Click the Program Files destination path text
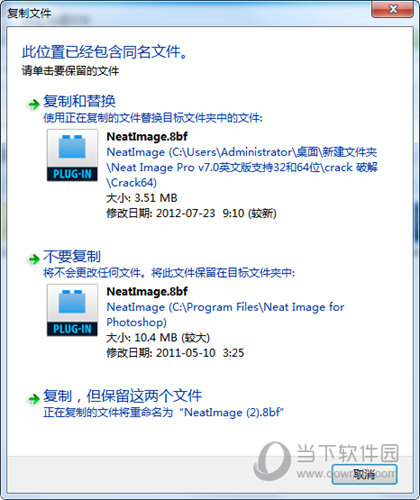 pos(225,314)
